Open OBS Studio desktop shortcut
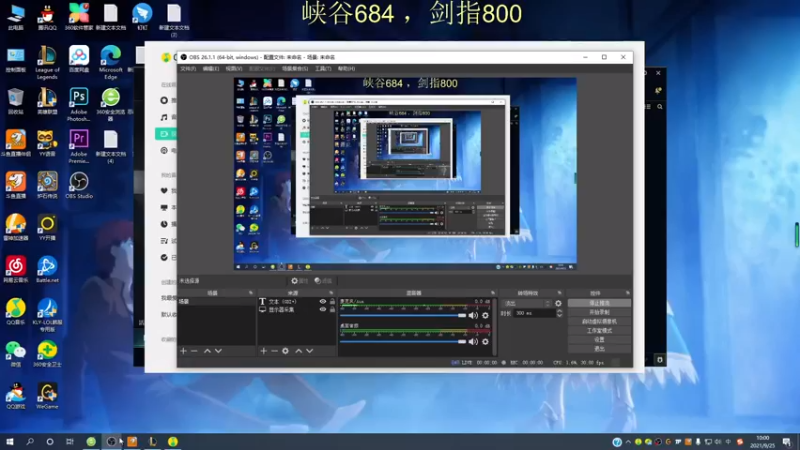Screen dimensions: 800x450 point(79,185)
